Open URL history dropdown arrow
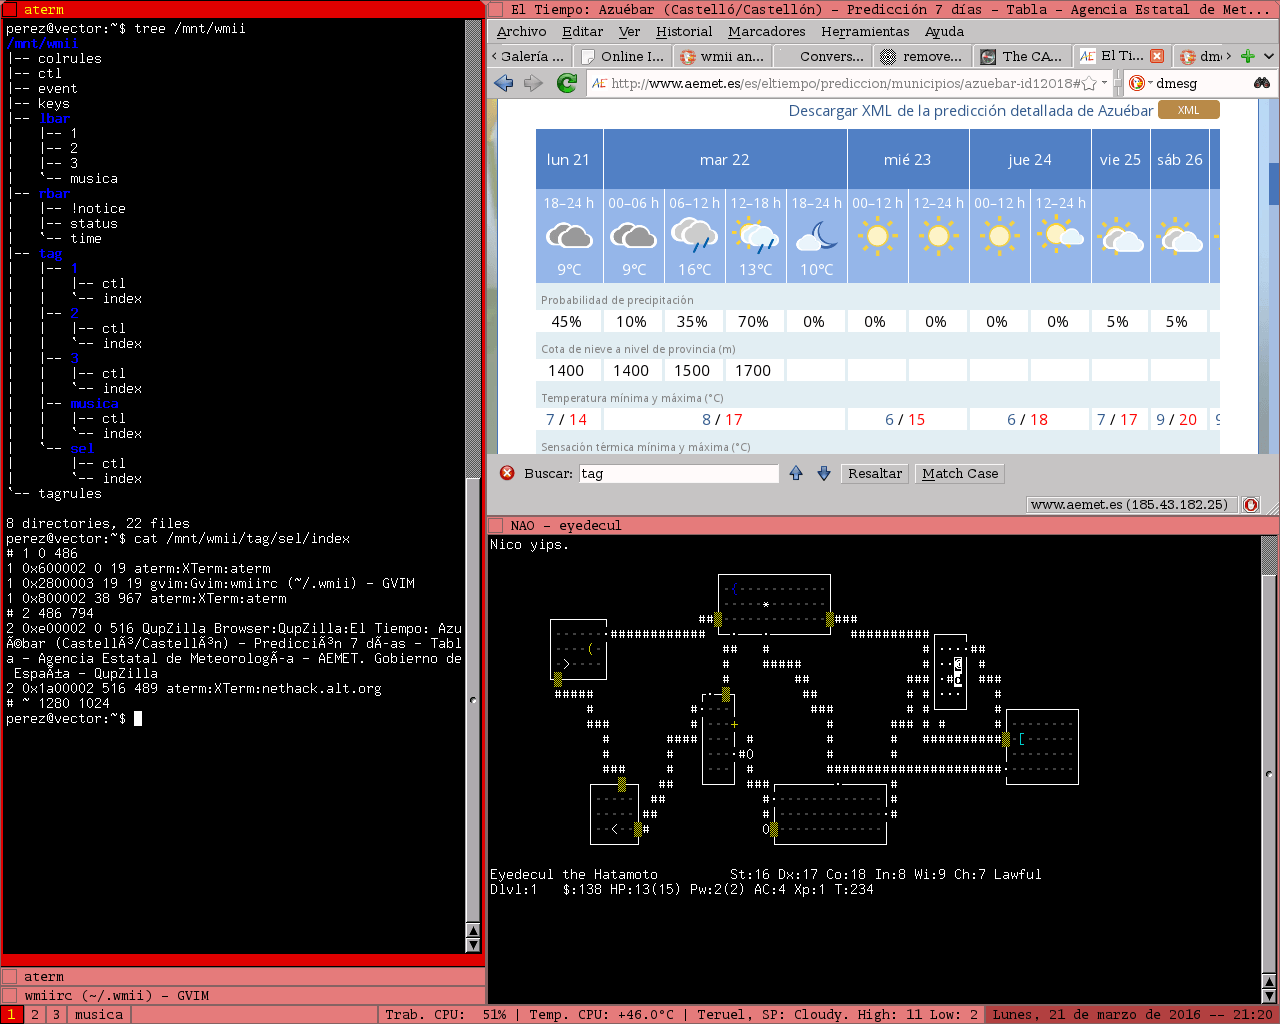1280x1024 pixels. point(1105,83)
